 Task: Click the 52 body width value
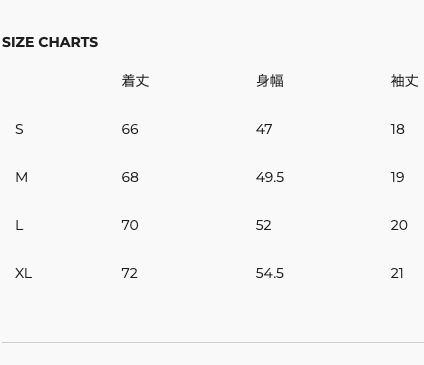coord(263,225)
